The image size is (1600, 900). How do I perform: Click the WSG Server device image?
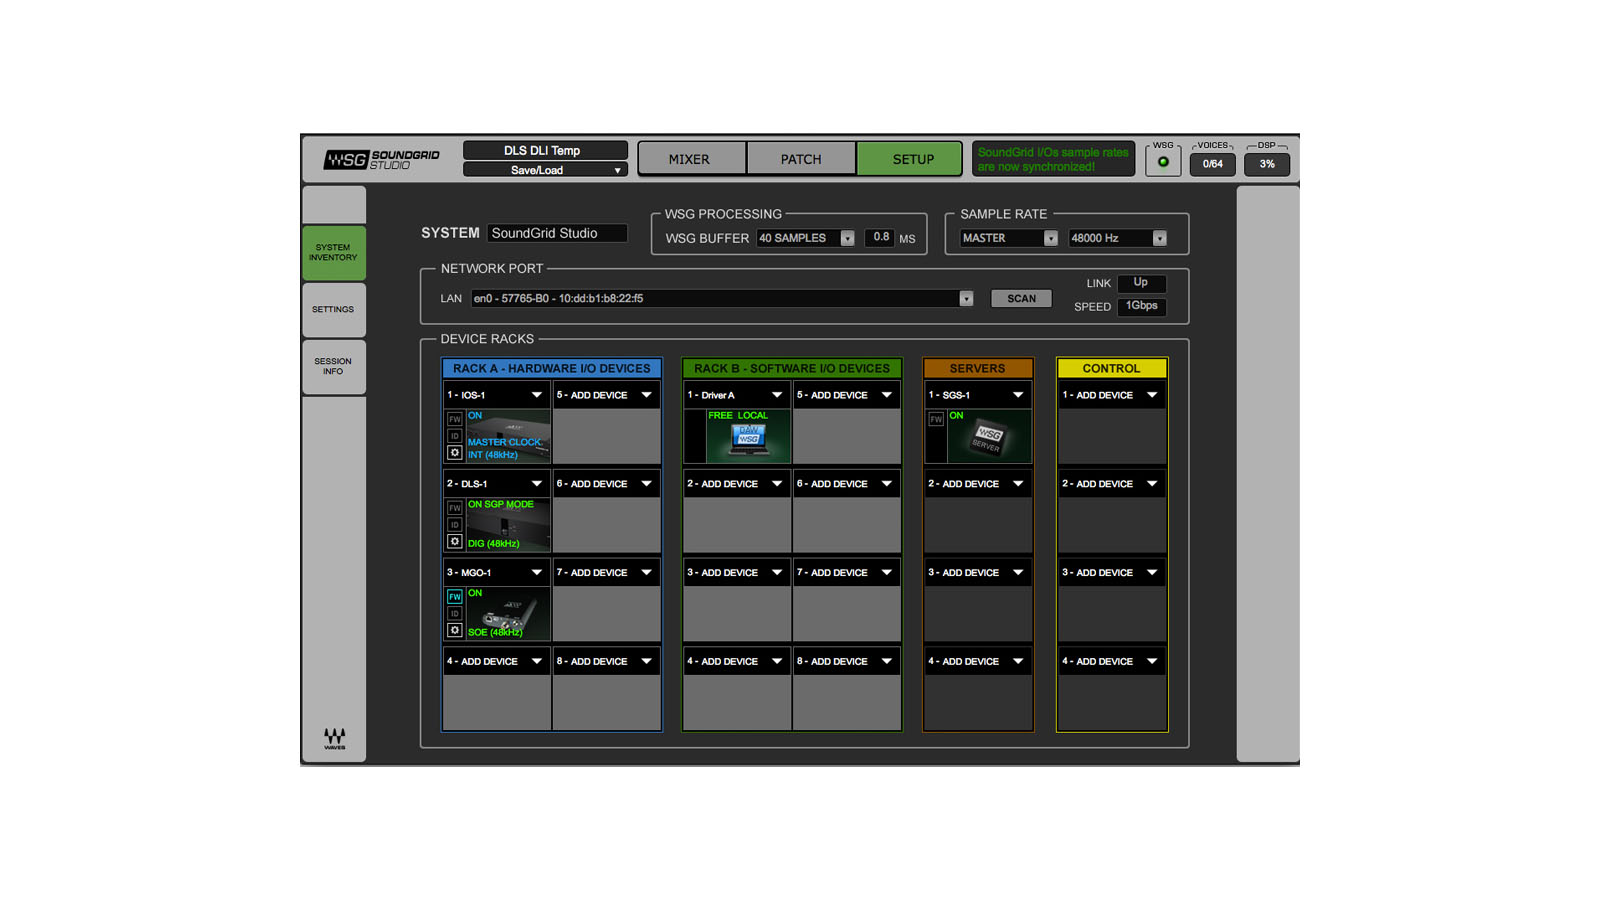[989, 437]
